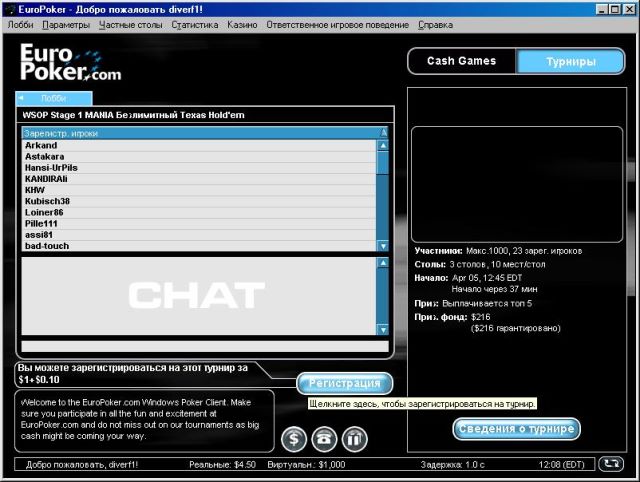This screenshot has height=482, width=640.
Task: Click the Приз. фонд: $216 text
Action: coord(452,317)
